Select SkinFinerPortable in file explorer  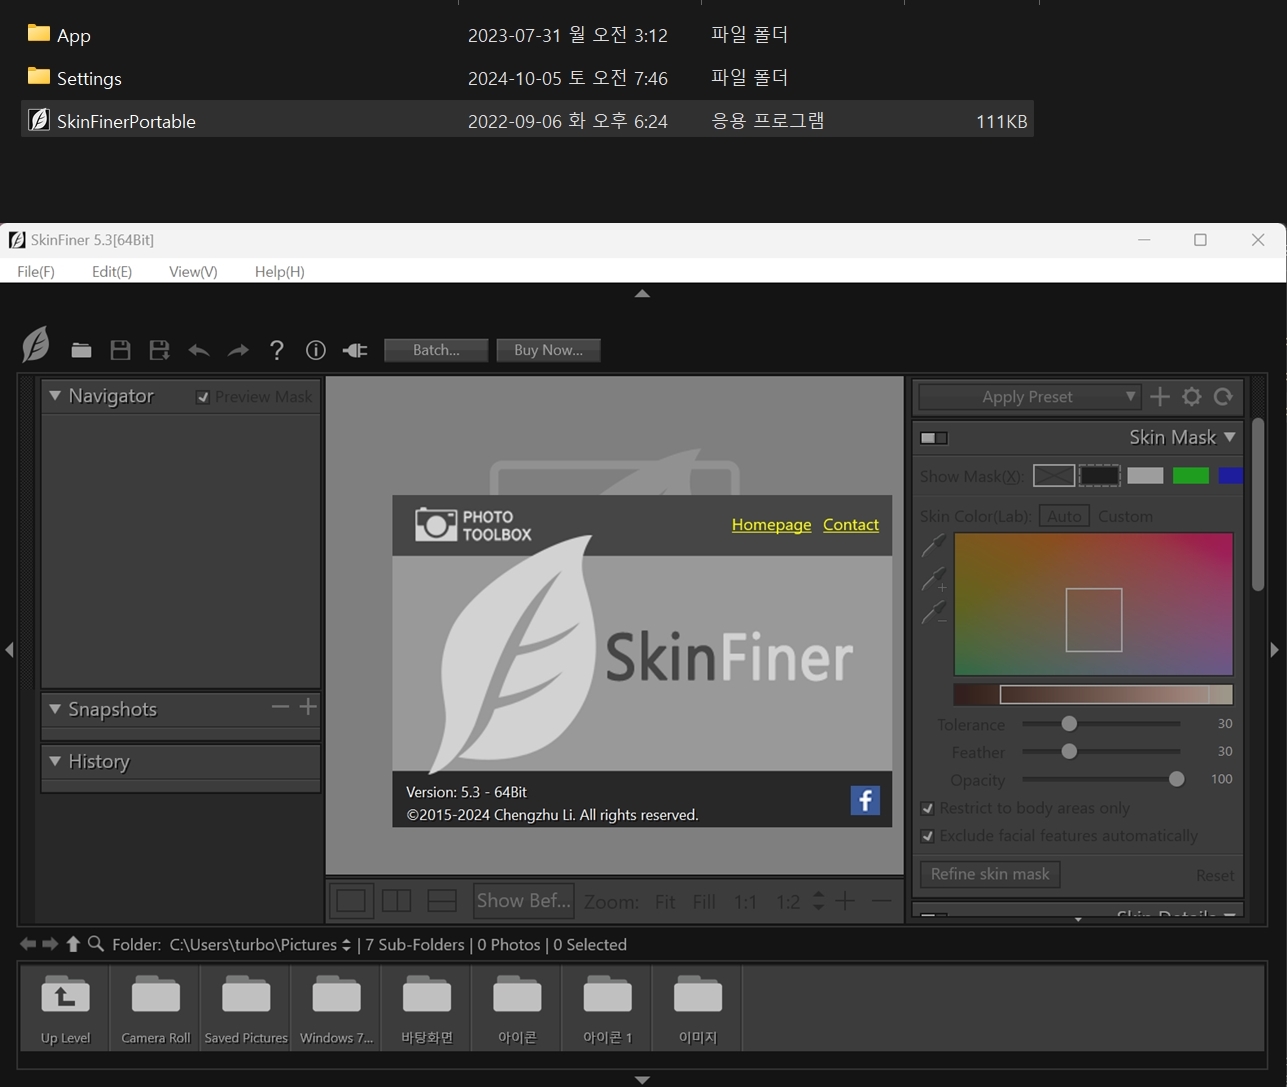click(x=527, y=121)
